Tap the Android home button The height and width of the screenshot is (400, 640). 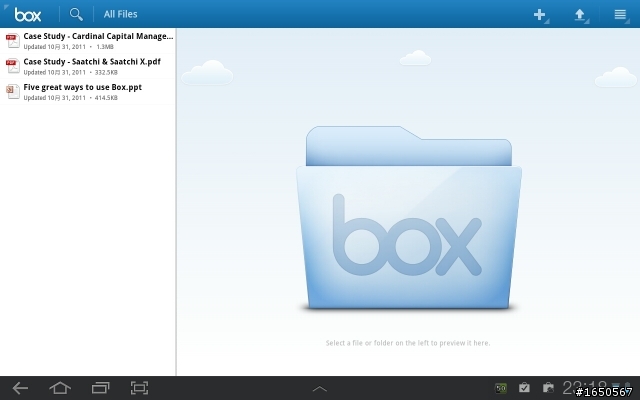coord(60,388)
